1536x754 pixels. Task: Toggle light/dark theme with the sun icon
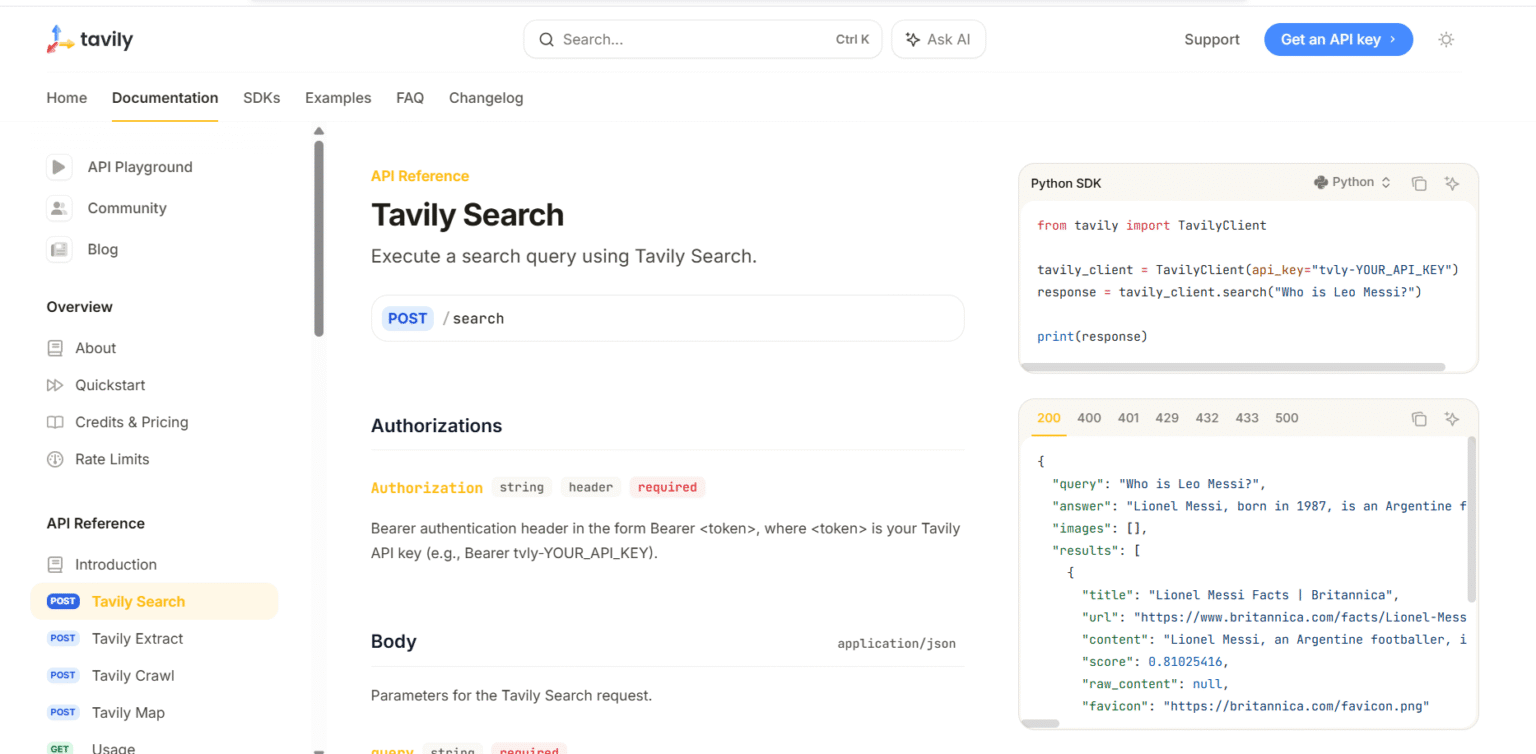tap(1446, 39)
